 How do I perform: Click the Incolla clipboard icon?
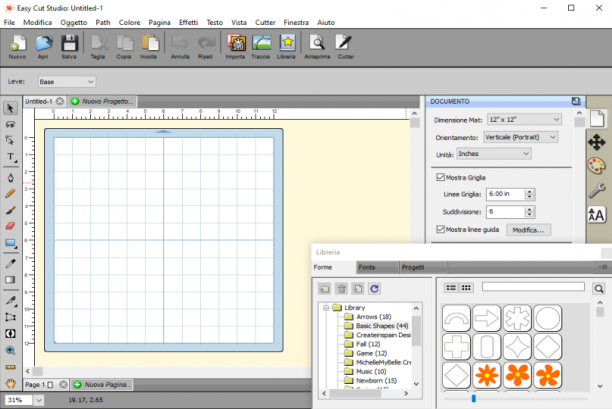click(149, 46)
